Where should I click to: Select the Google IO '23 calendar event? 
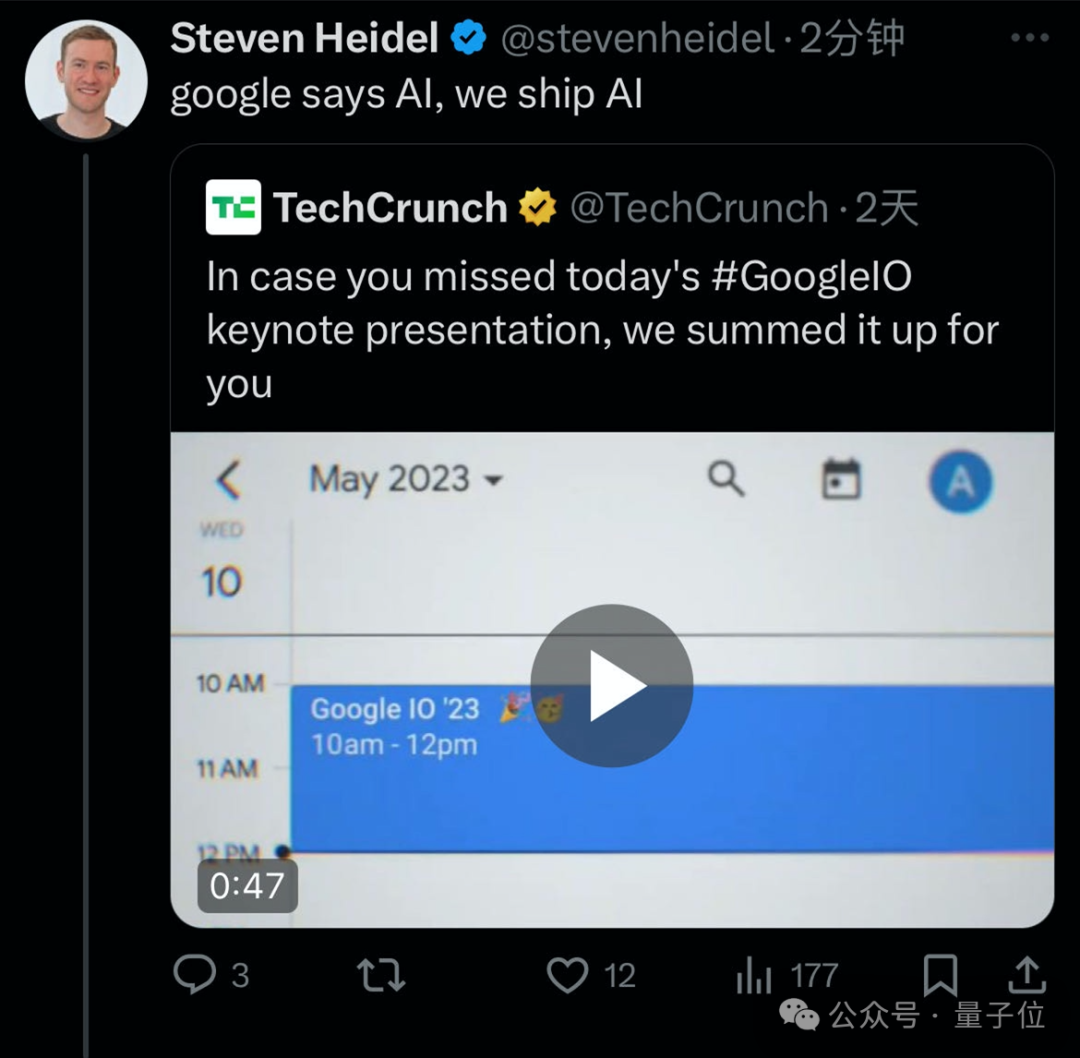point(670,768)
